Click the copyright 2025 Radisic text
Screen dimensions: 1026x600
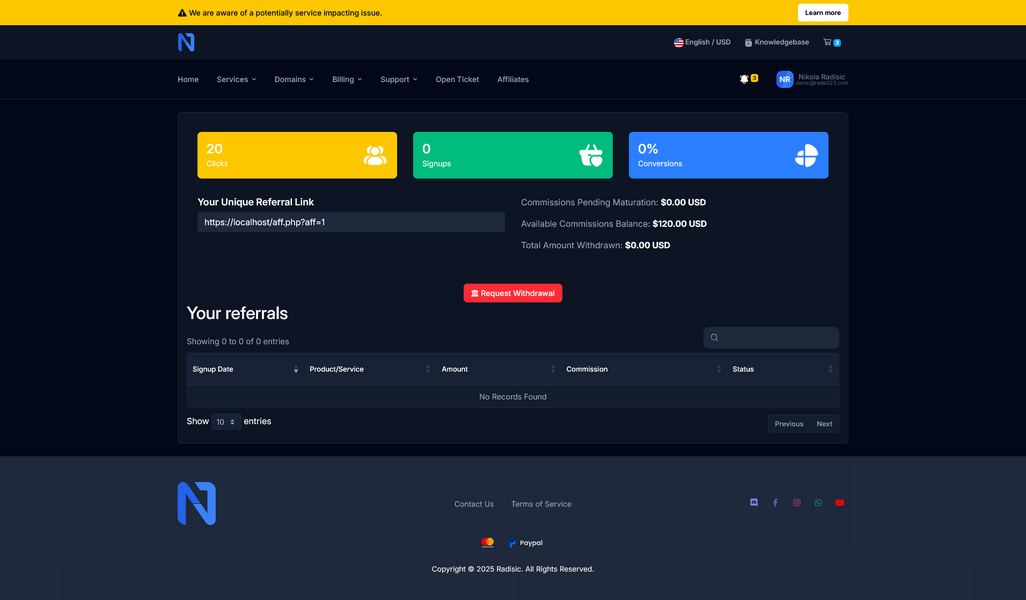click(x=513, y=569)
